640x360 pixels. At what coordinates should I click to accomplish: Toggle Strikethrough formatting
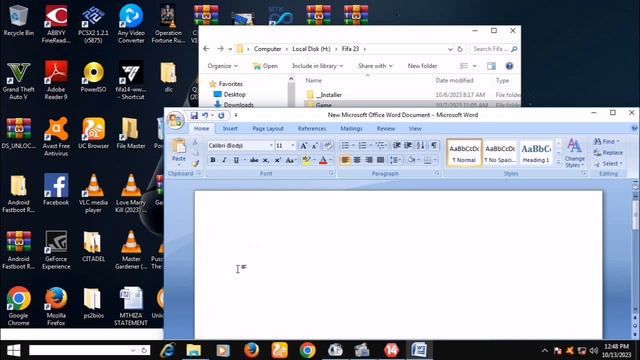[x=254, y=160]
